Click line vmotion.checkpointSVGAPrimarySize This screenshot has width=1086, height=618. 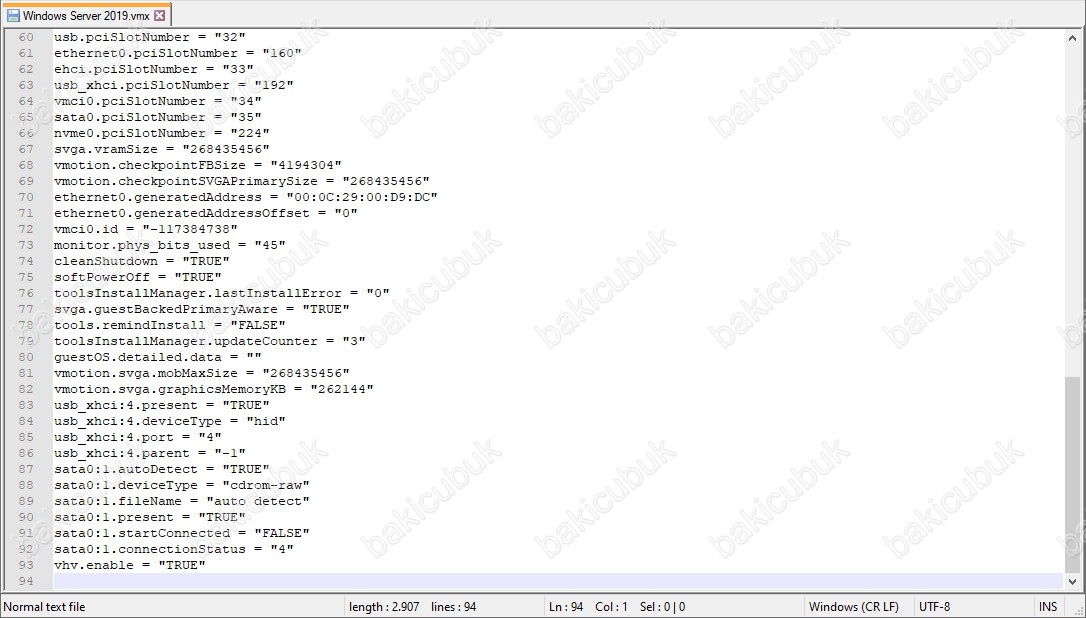[242, 181]
